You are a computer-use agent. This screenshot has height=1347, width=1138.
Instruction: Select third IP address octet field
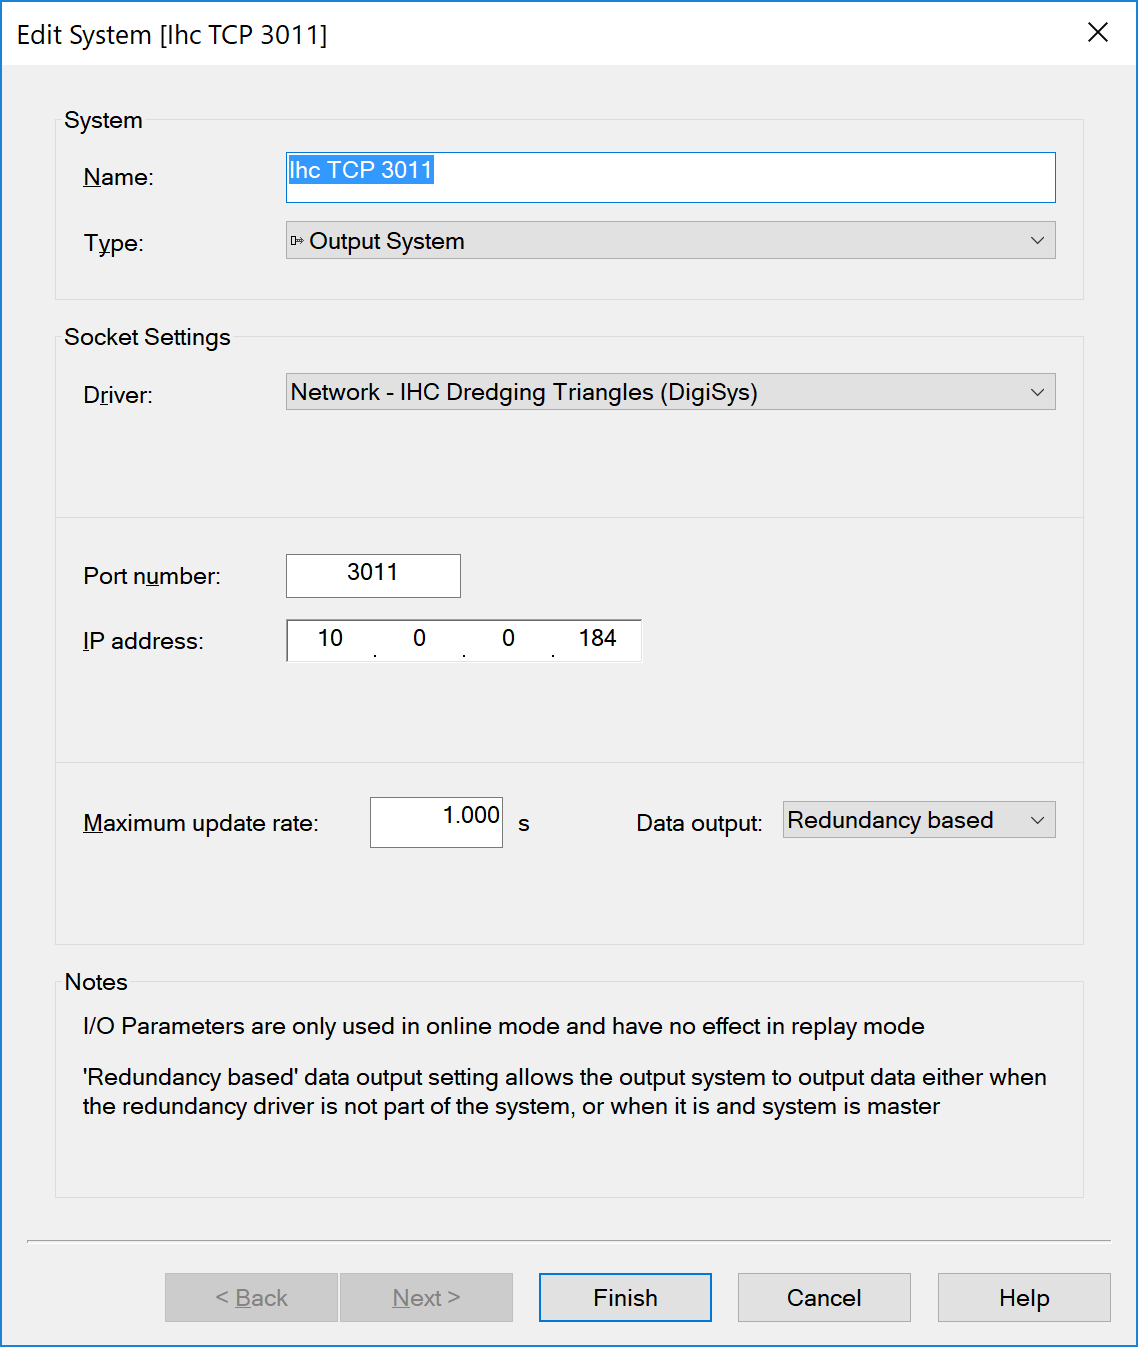click(x=508, y=640)
